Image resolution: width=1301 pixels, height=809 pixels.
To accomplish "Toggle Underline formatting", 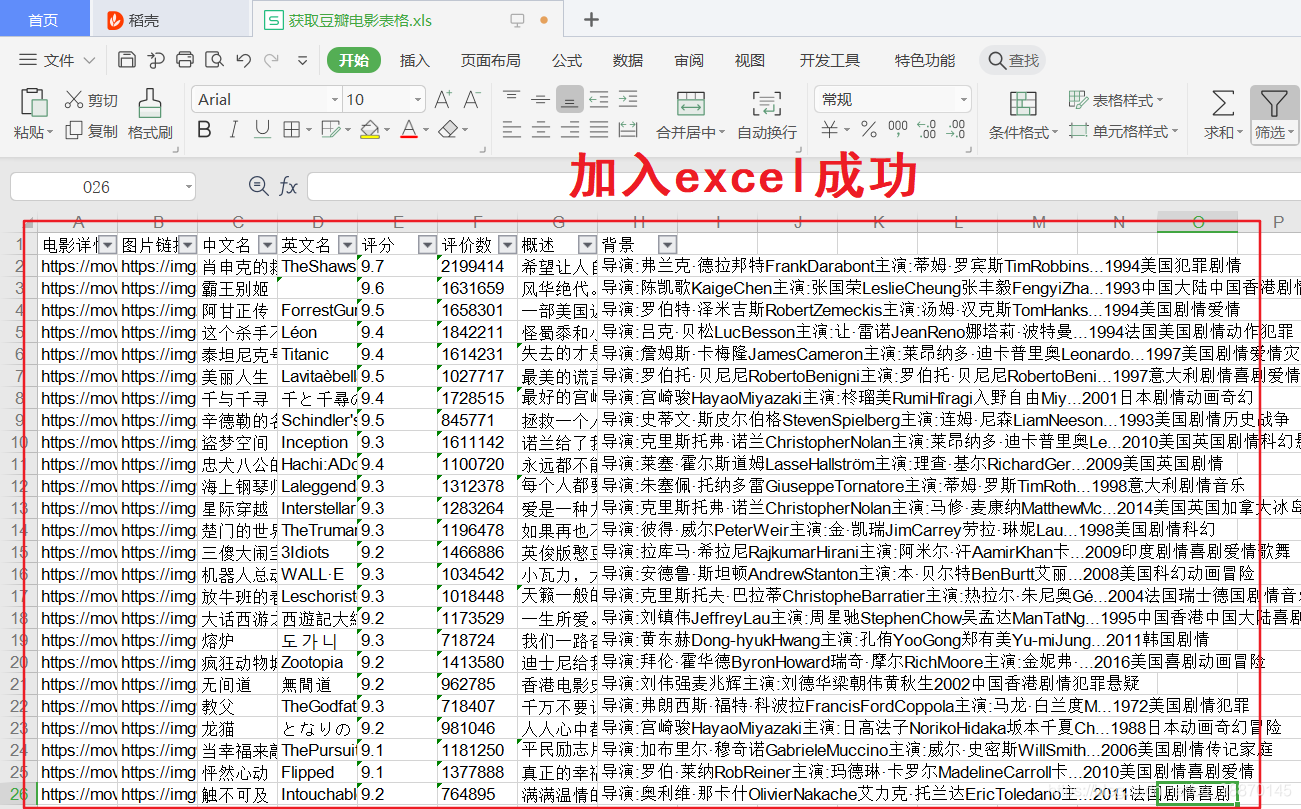I will [x=261, y=130].
